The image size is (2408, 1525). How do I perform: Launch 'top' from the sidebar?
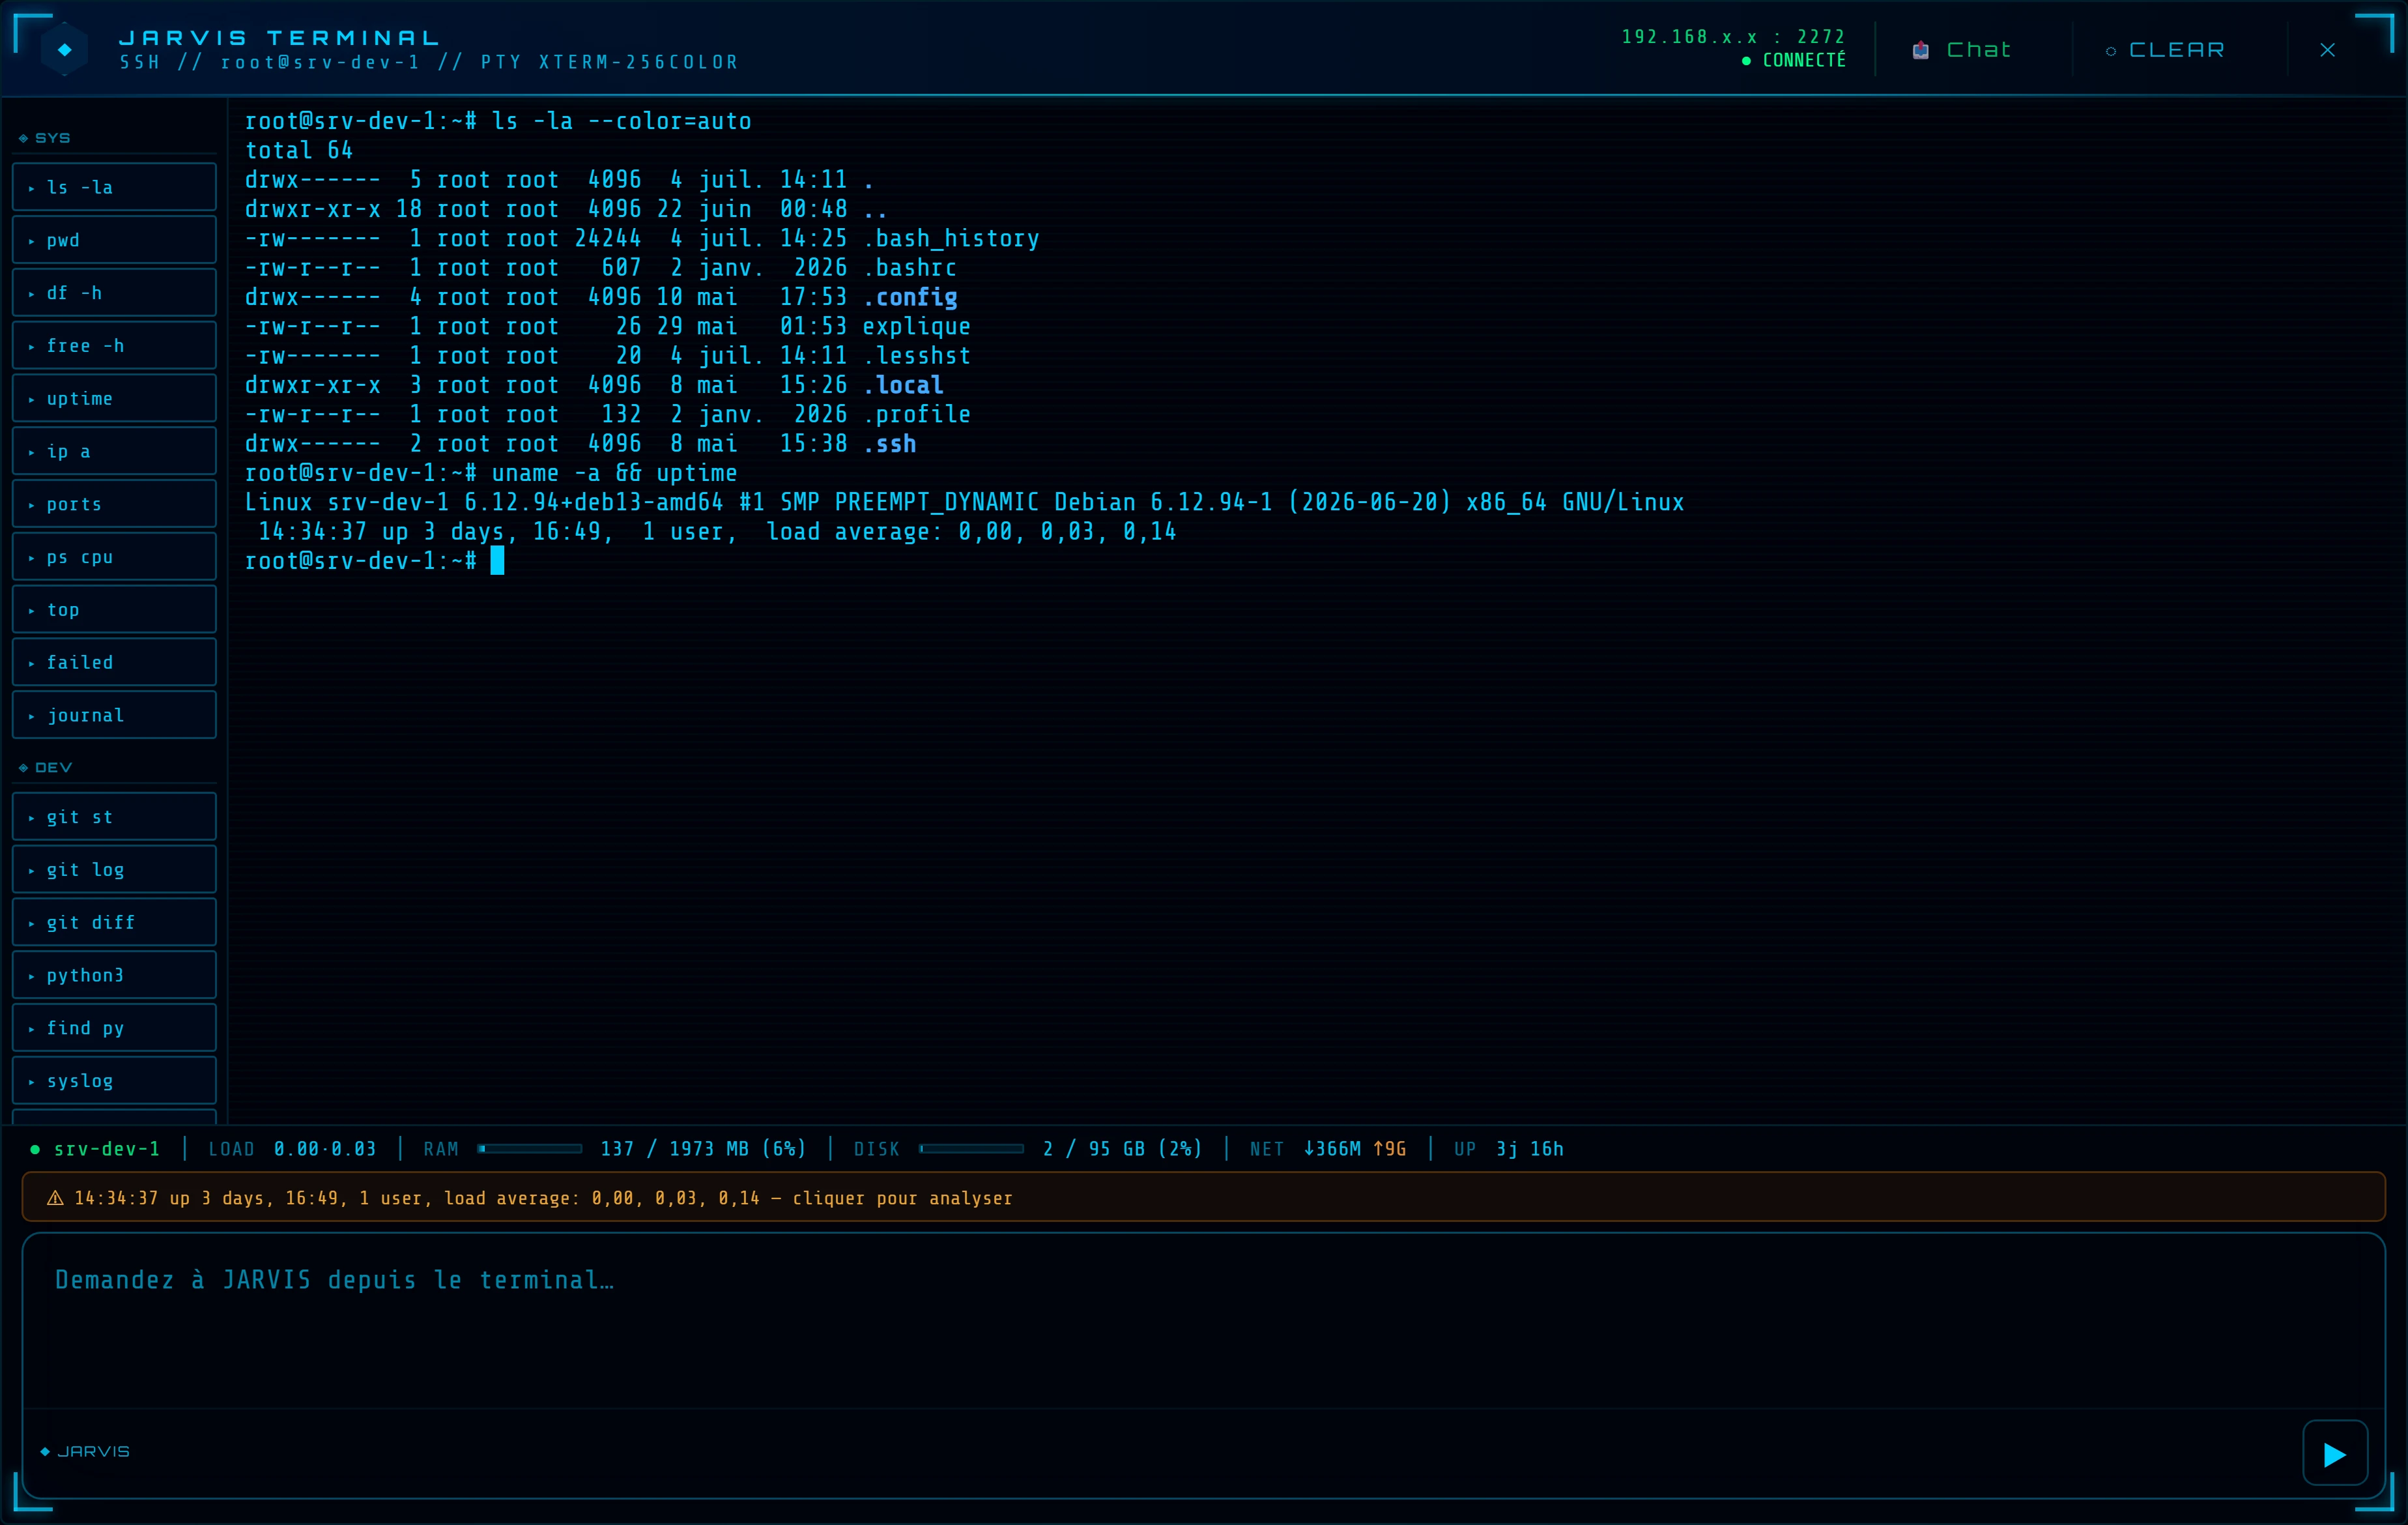pyautogui.click(x=114, y=610)
